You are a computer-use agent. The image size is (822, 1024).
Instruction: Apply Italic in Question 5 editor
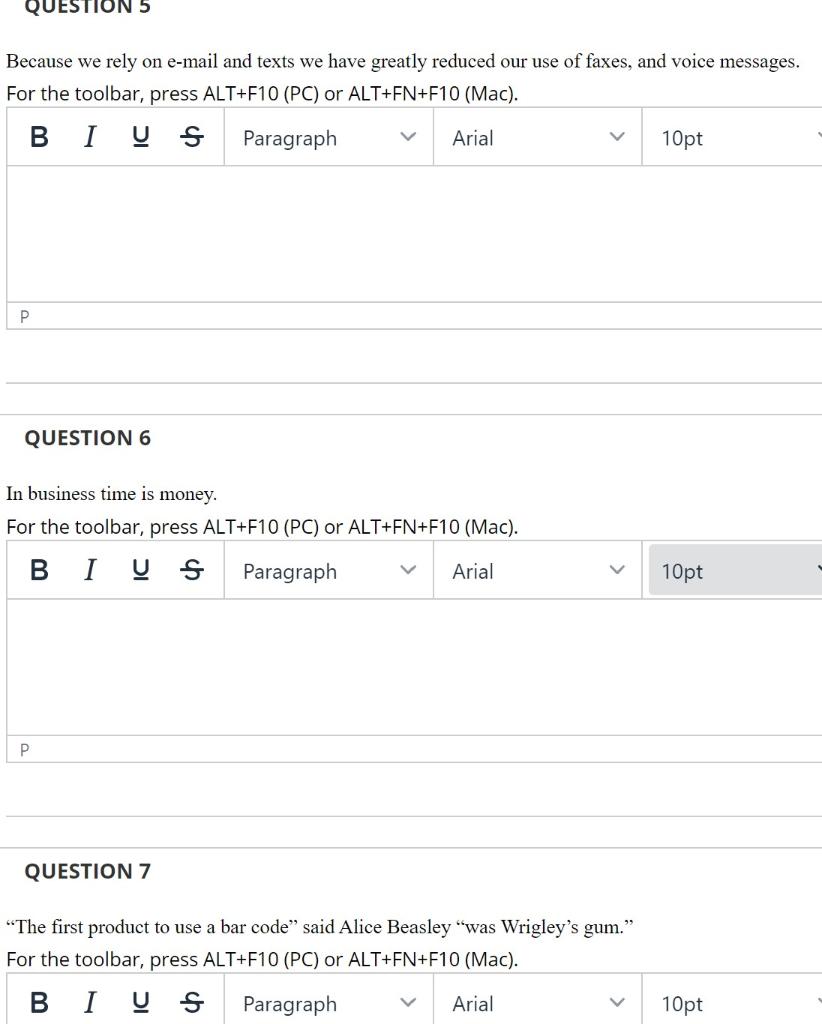tap(90, 138)
